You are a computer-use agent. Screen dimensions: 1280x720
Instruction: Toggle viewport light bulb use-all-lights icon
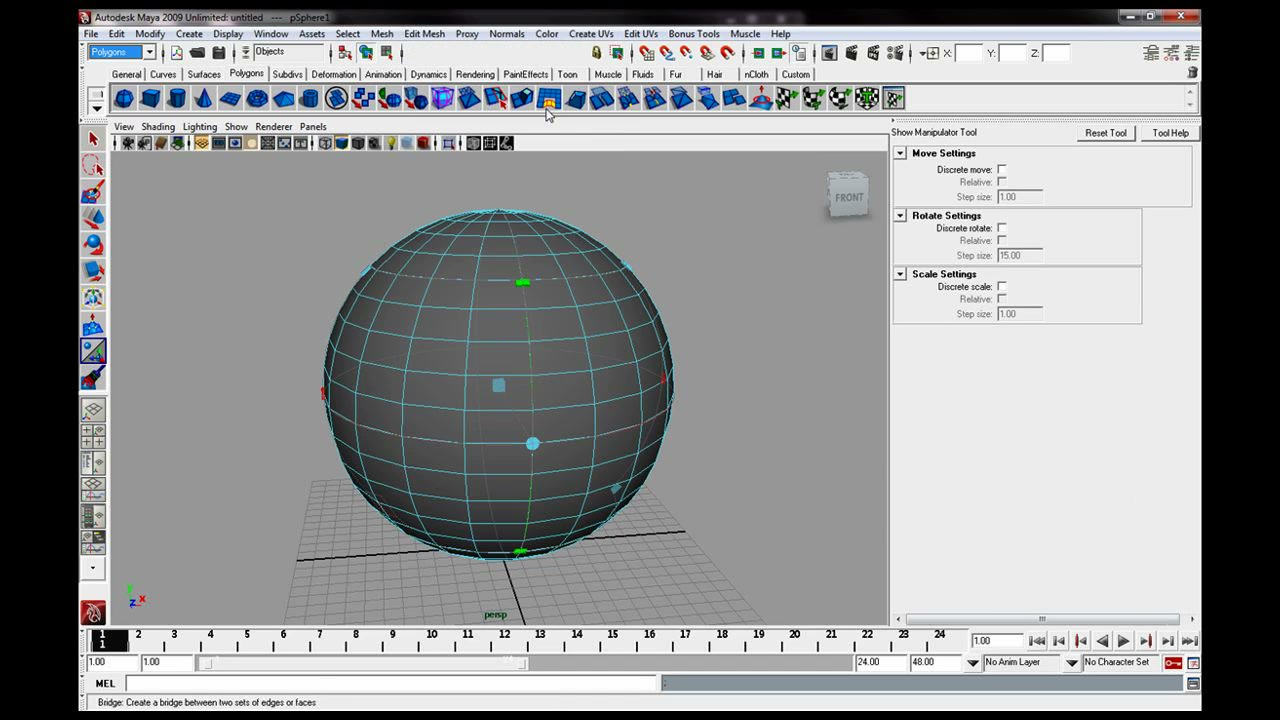coord(391,143)
